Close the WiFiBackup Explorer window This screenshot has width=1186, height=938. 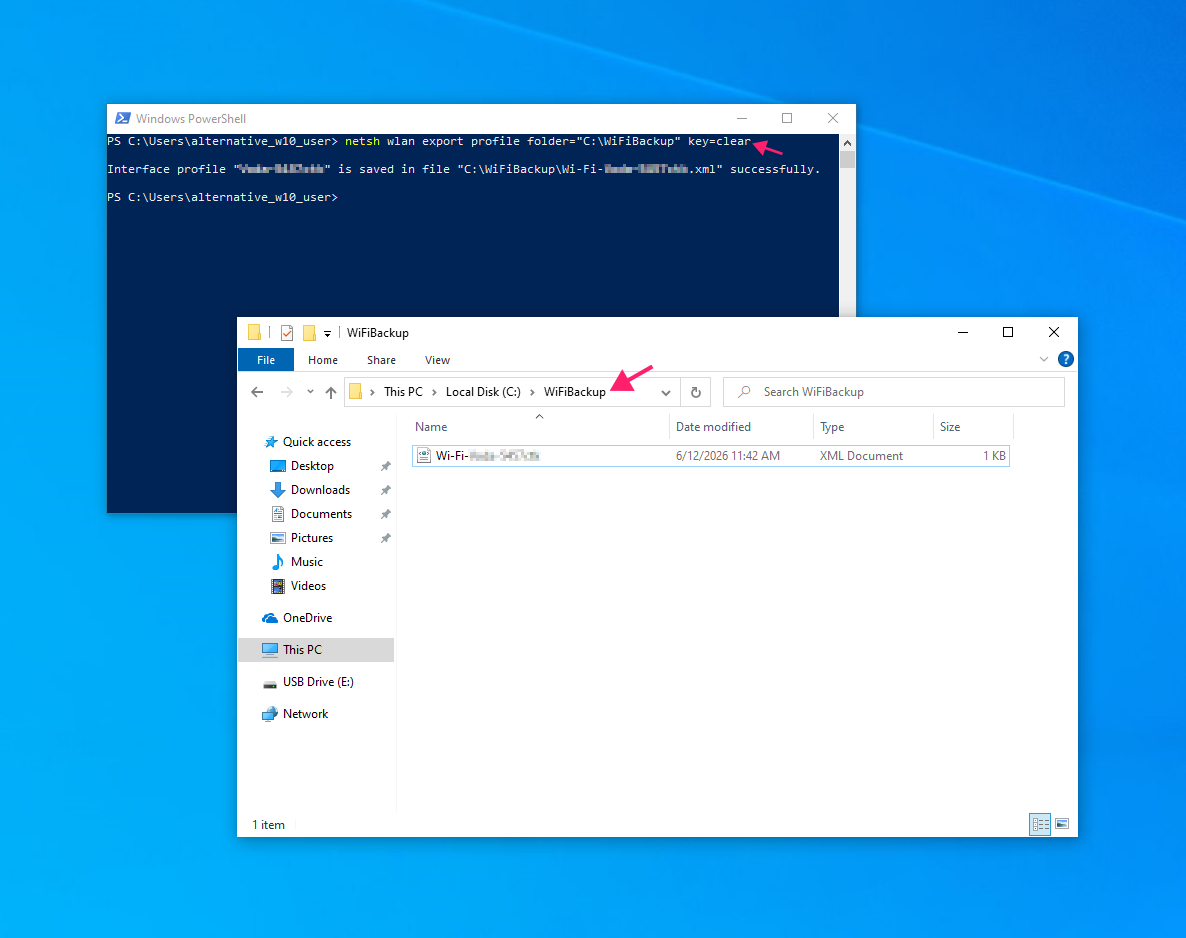1054,332
